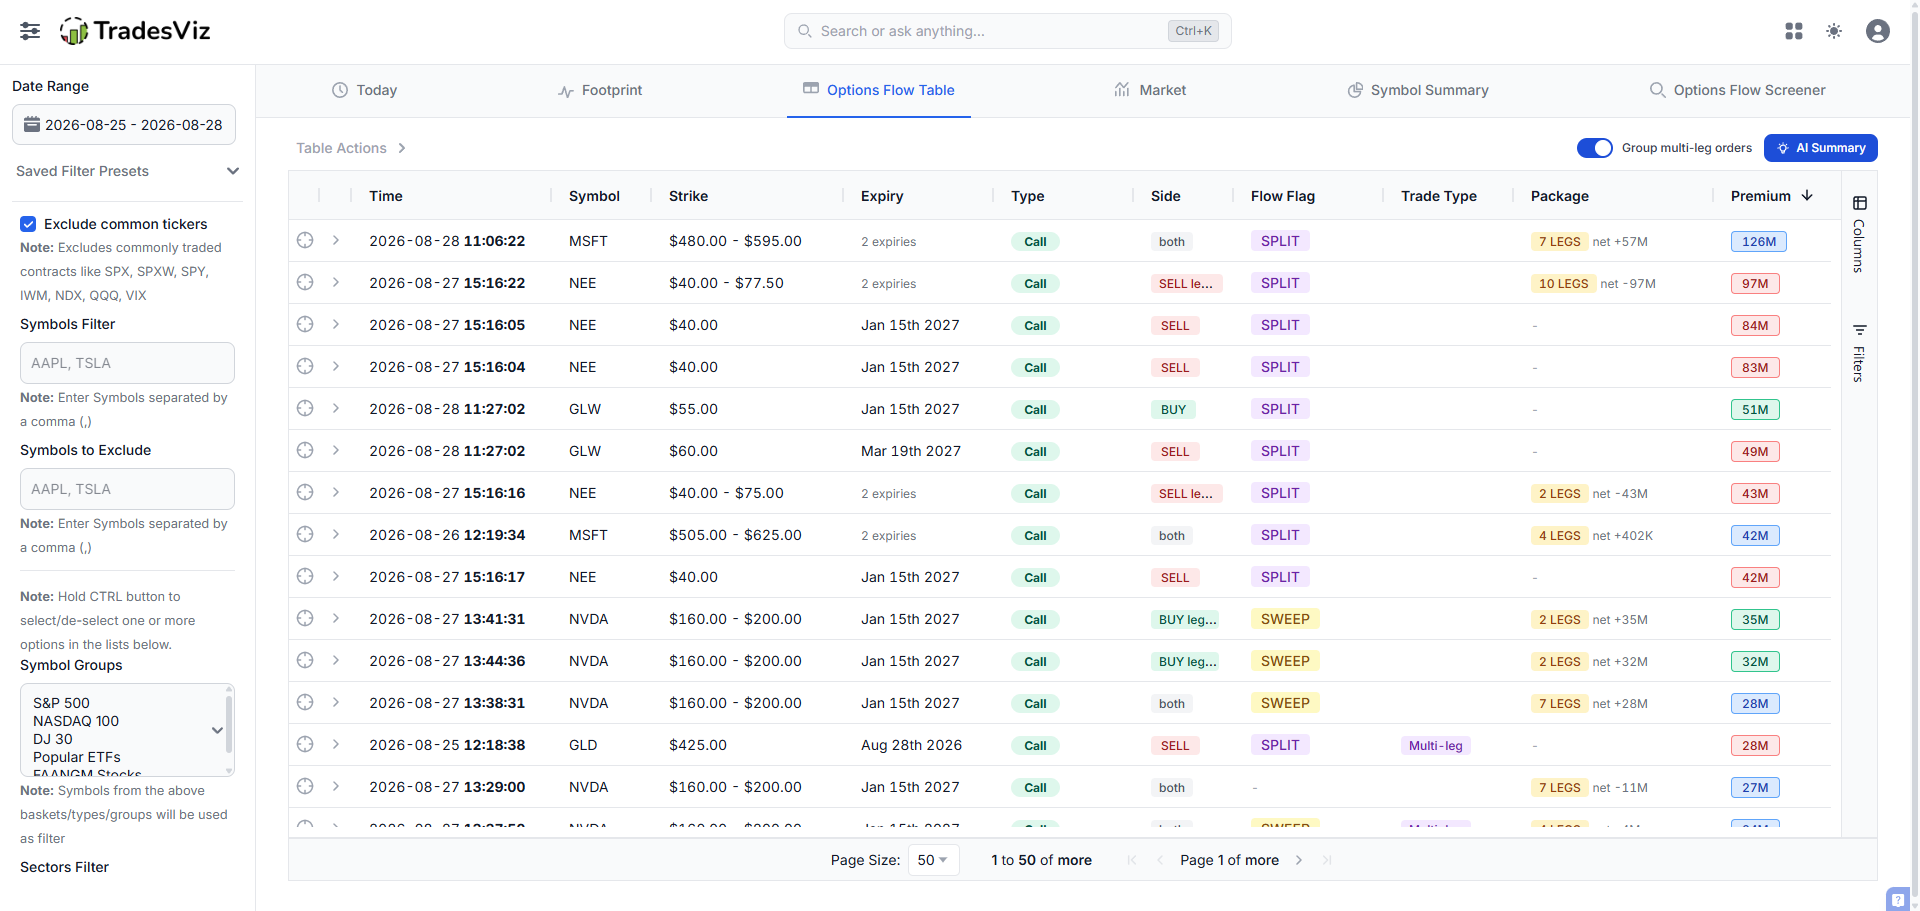Click the target icon on the MSFT 11:06:22 row
The width and height of the screenshot is (1920, 911).
[x=305, y=240]
